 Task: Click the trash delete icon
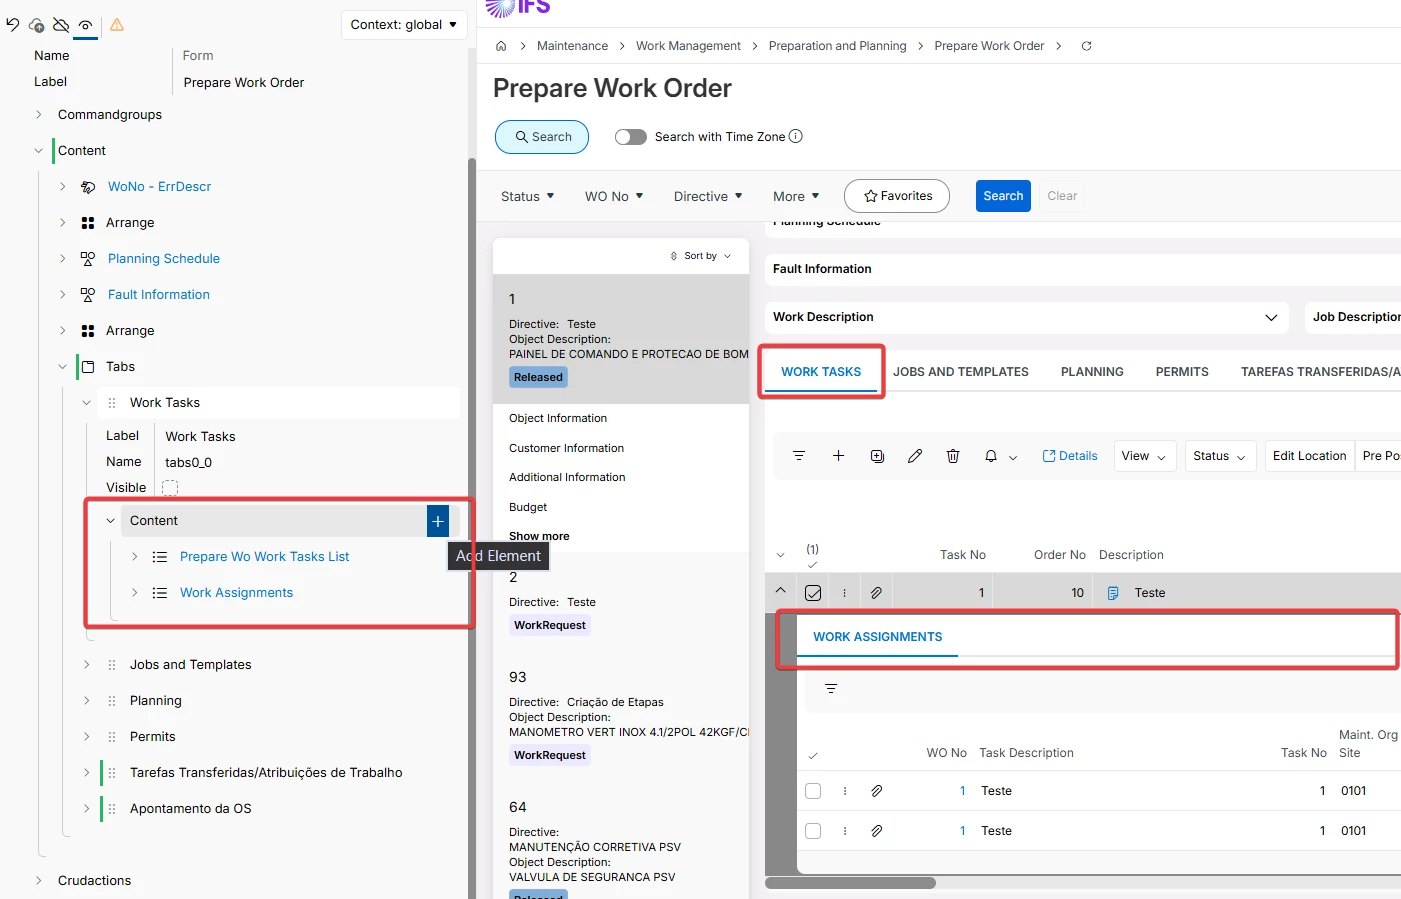tap(953, 456)
